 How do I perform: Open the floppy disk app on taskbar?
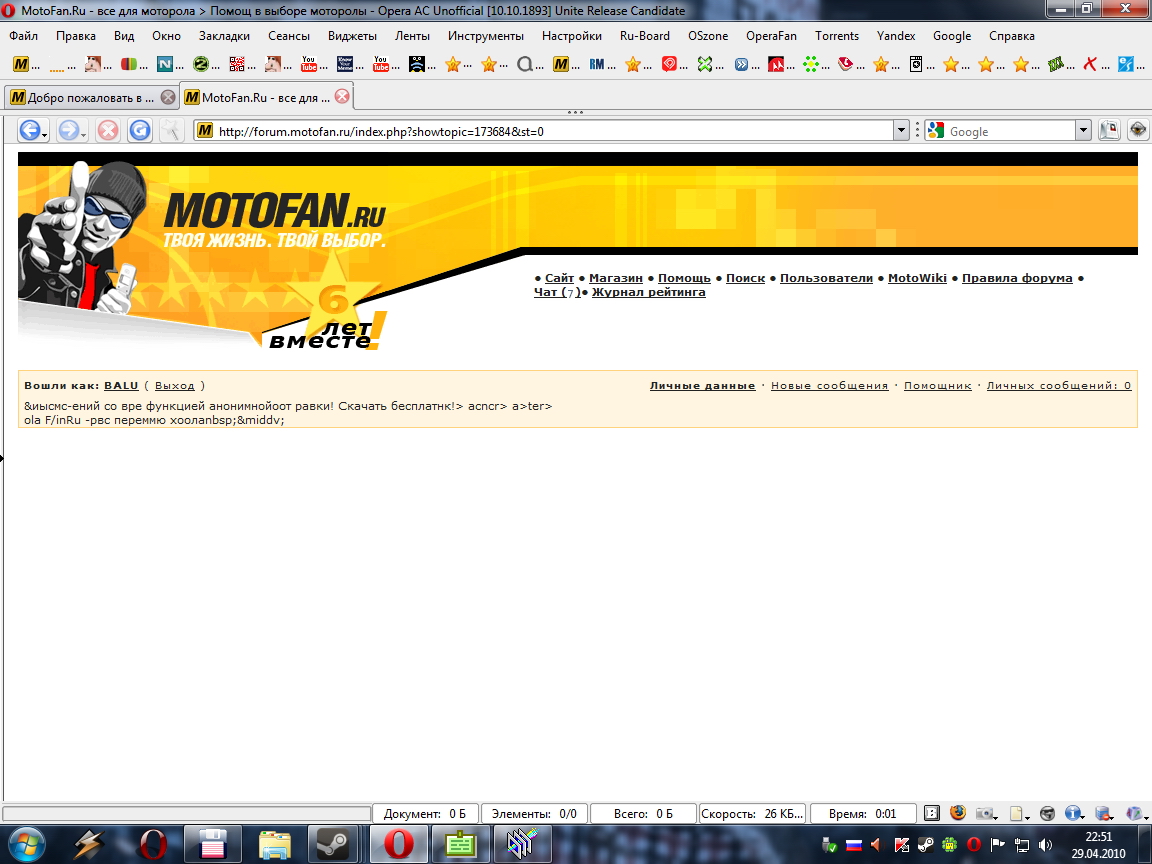click(x=212, y=844)
